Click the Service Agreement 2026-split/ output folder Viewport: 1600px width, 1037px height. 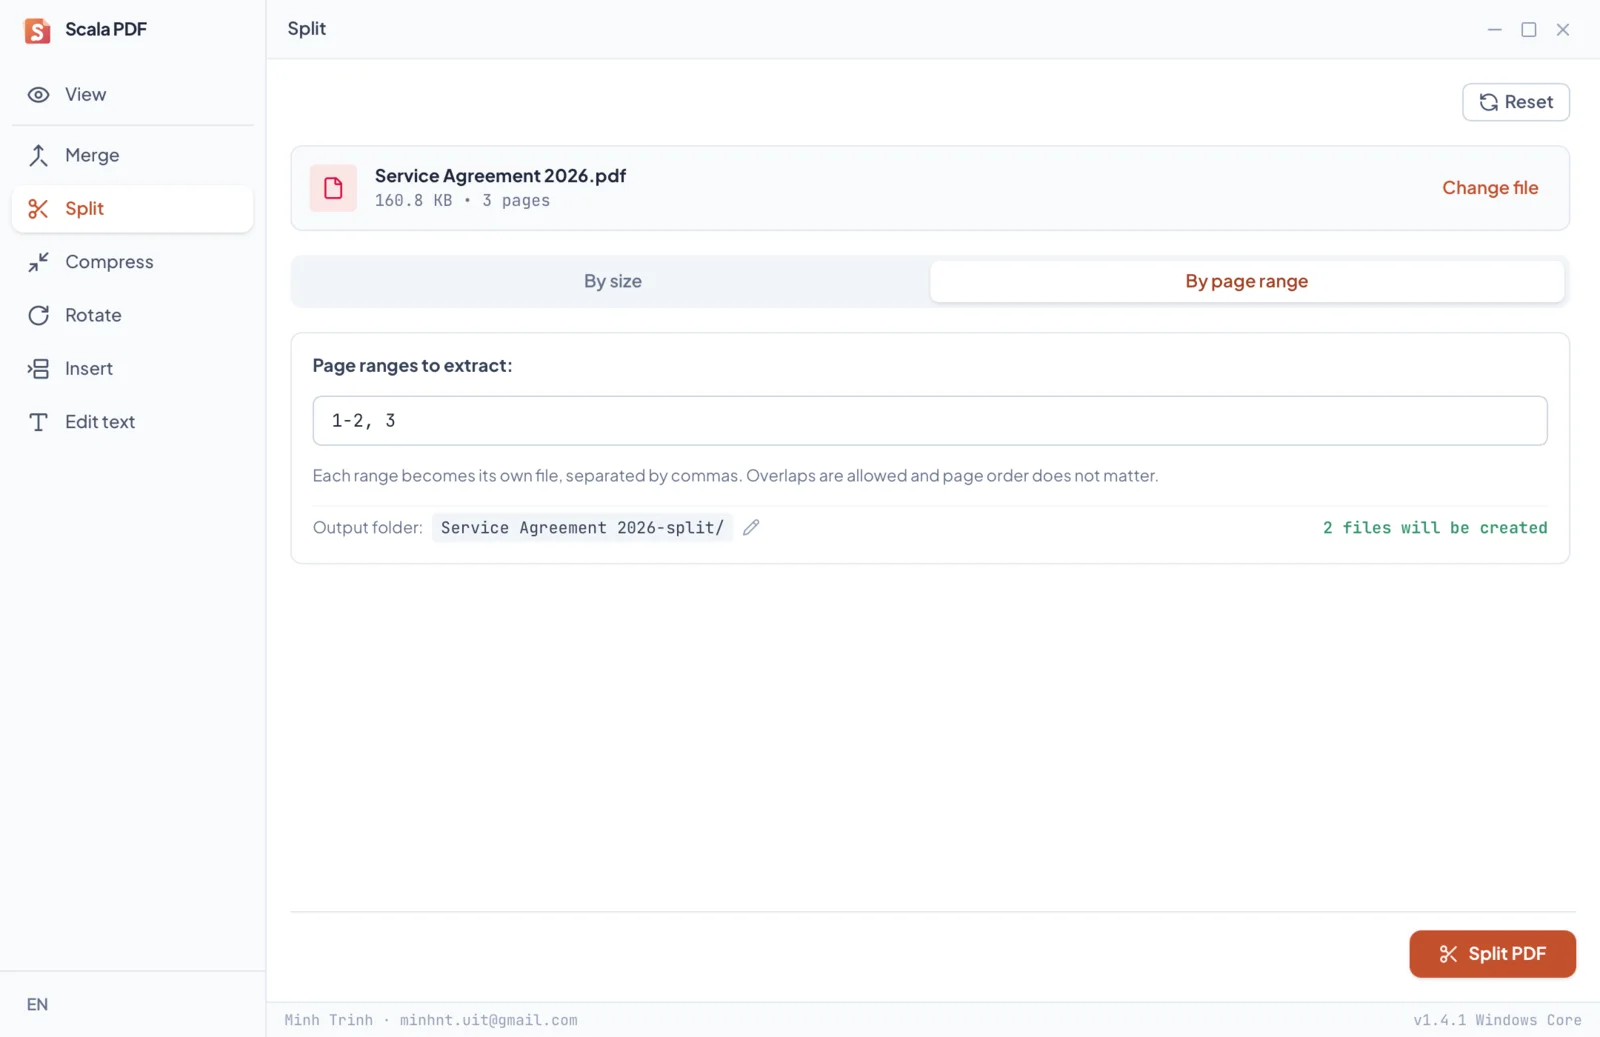click(582, 528)
